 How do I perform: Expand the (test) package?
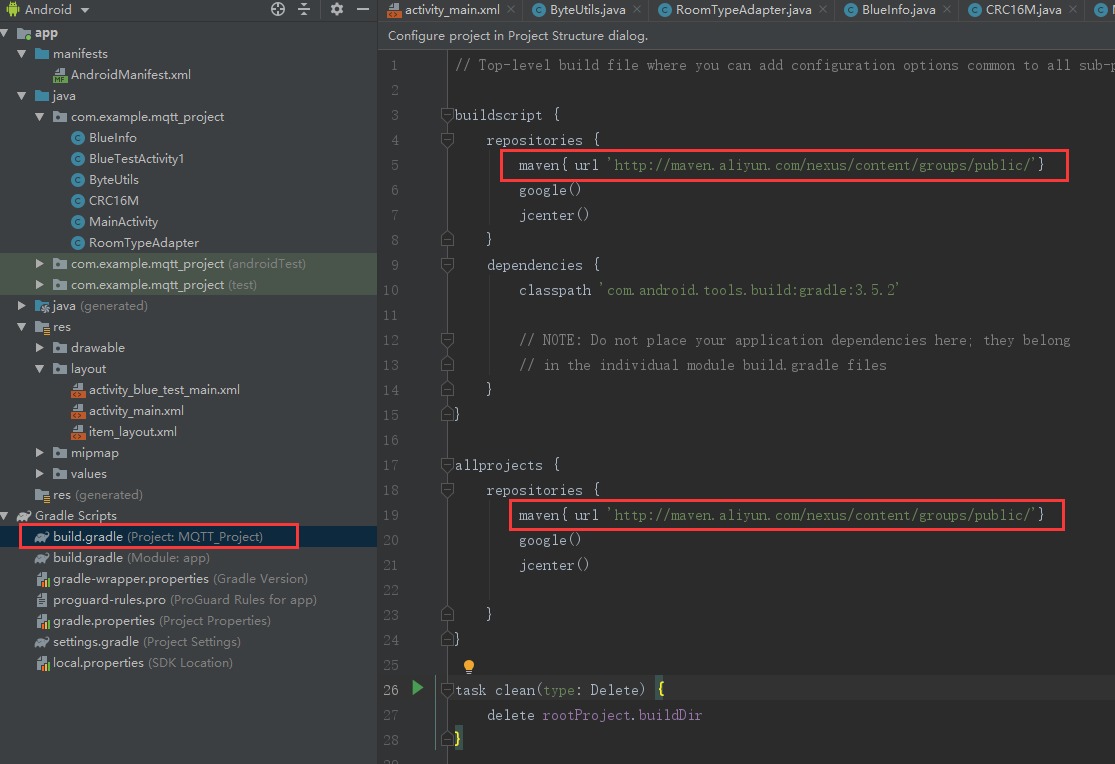(x=40, y=285)
